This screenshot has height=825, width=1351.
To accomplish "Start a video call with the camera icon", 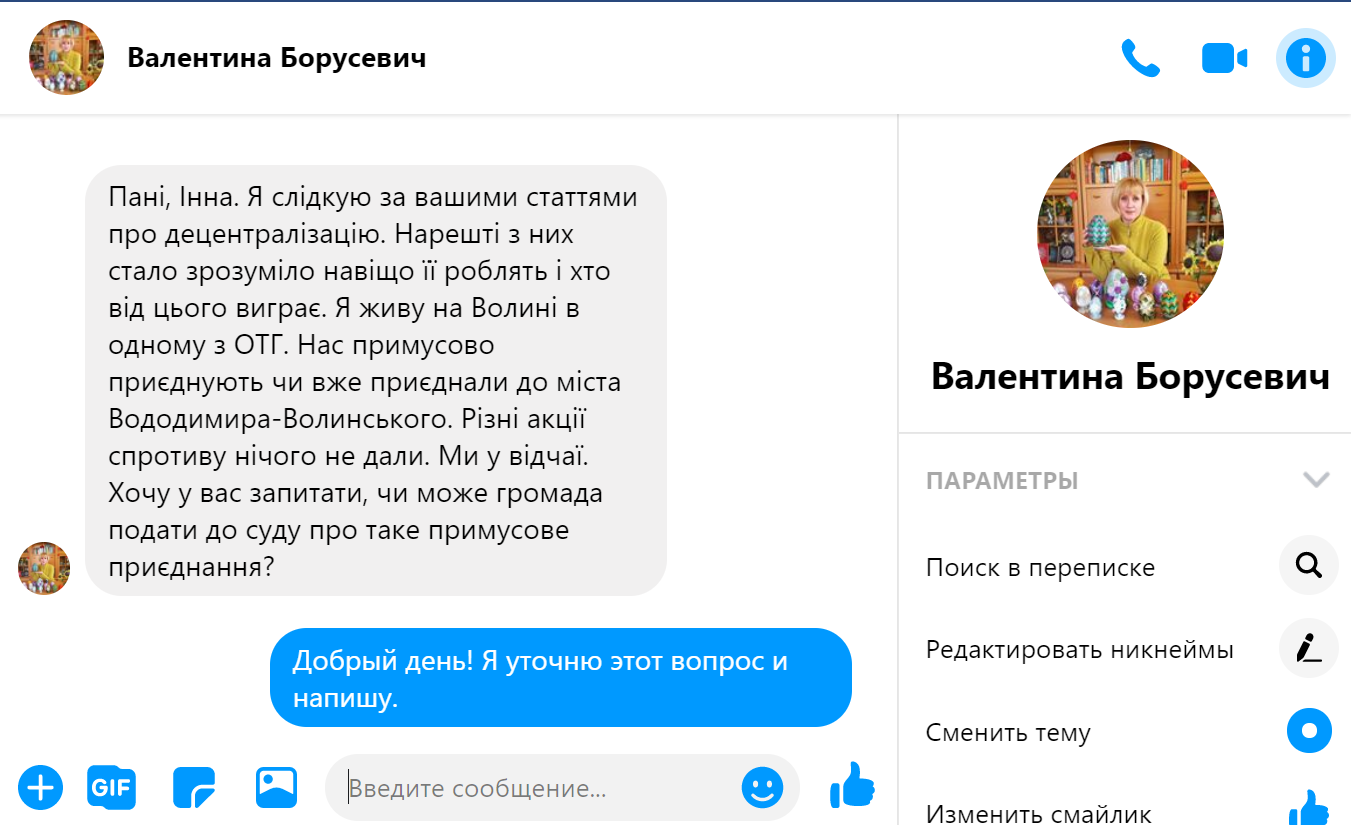I will click(1224, 59).
